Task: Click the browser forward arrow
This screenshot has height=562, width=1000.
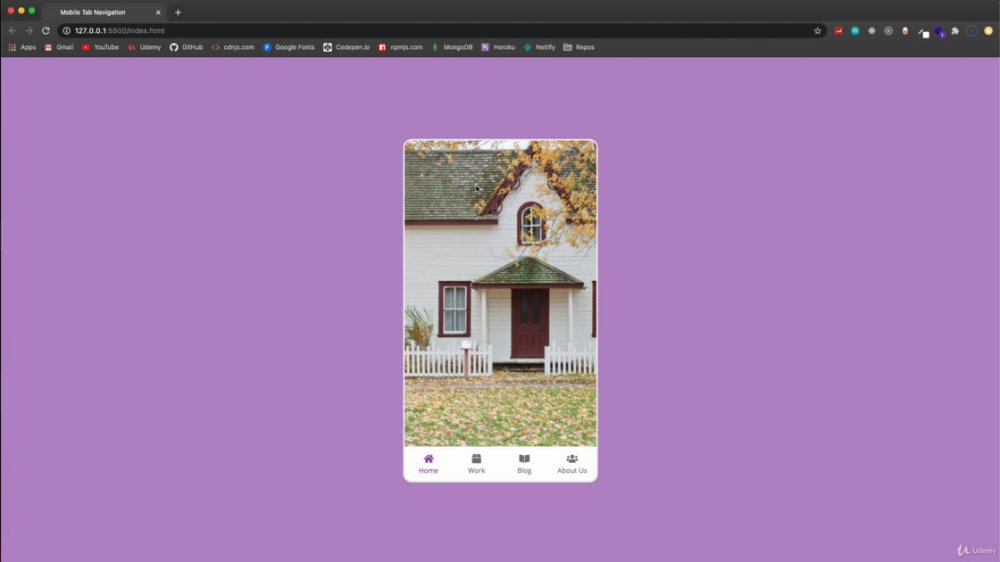Action: pyautogui.click(x=29, y=31)
